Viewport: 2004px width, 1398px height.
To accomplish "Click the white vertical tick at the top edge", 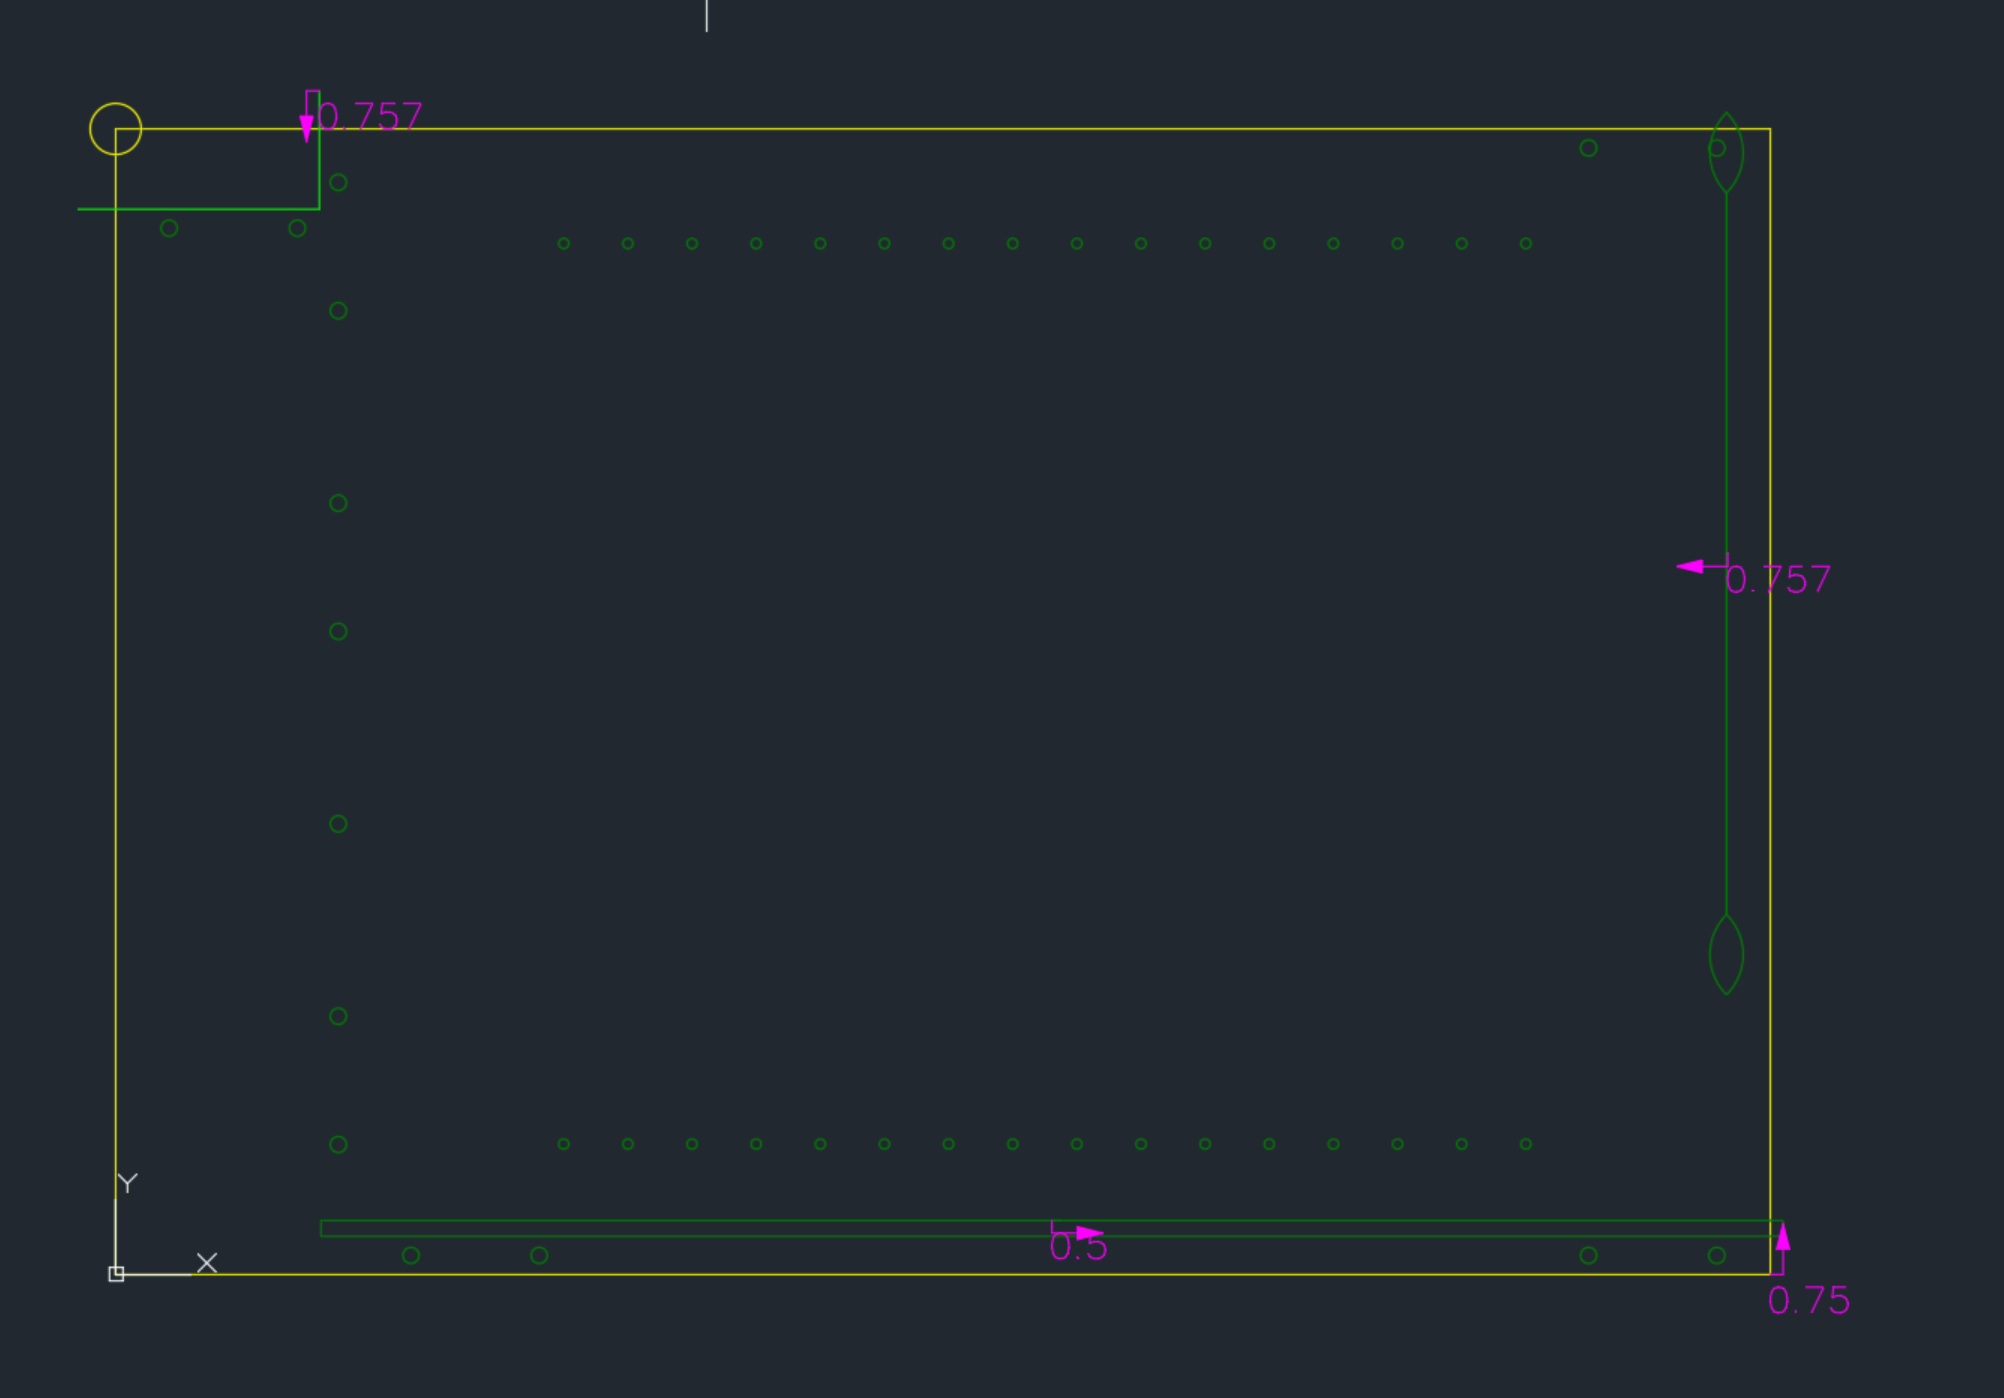I will point(707,15).
